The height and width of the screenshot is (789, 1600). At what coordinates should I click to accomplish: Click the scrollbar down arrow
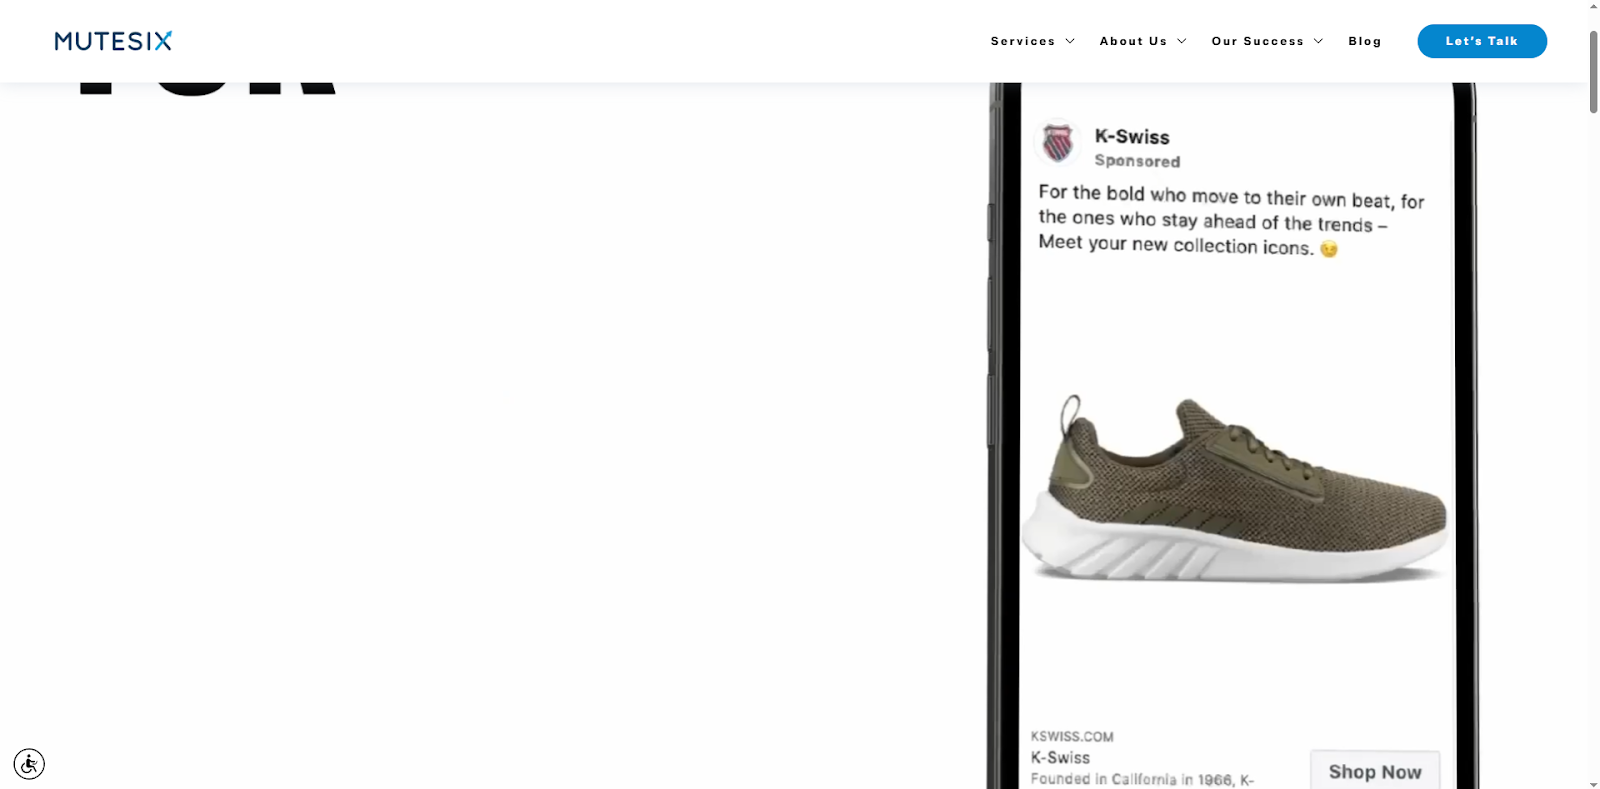click(1593, 783)
